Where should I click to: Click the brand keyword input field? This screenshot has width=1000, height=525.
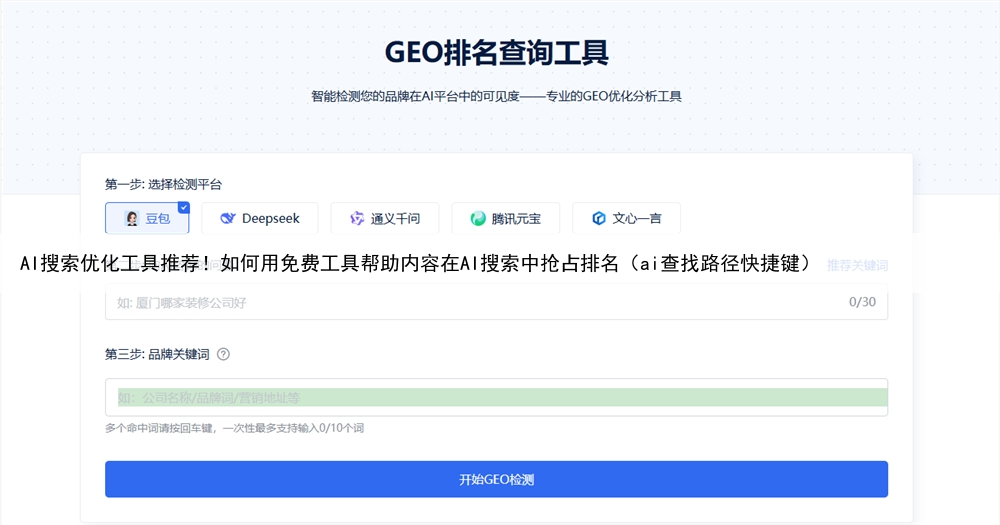click(496, 397)
